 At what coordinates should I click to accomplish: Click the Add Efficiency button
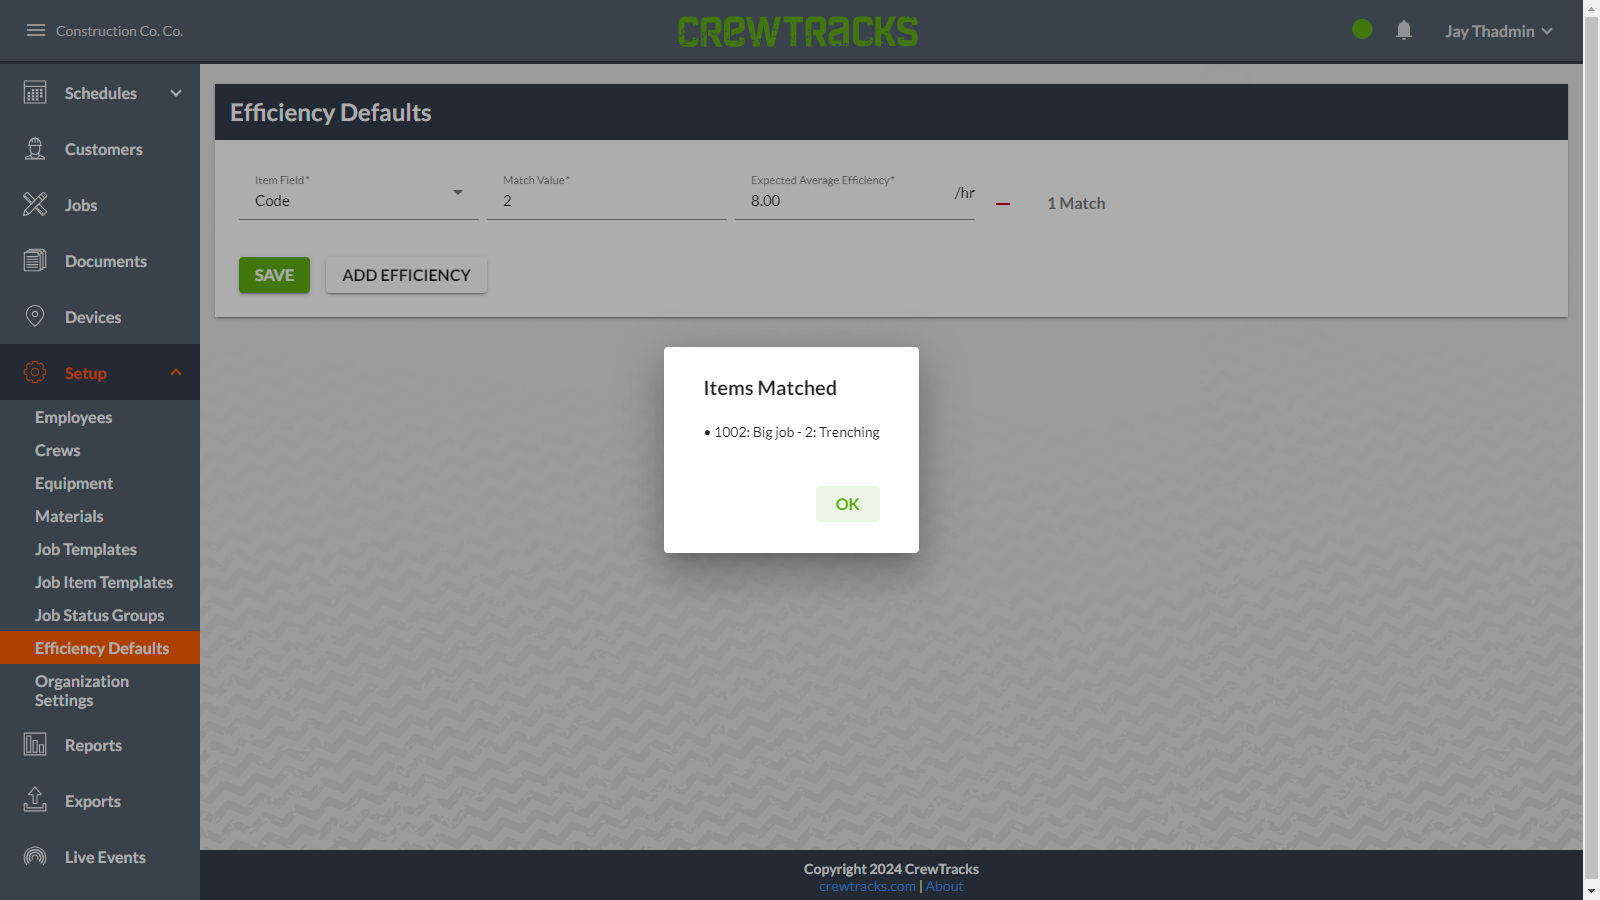coord(406,275)
